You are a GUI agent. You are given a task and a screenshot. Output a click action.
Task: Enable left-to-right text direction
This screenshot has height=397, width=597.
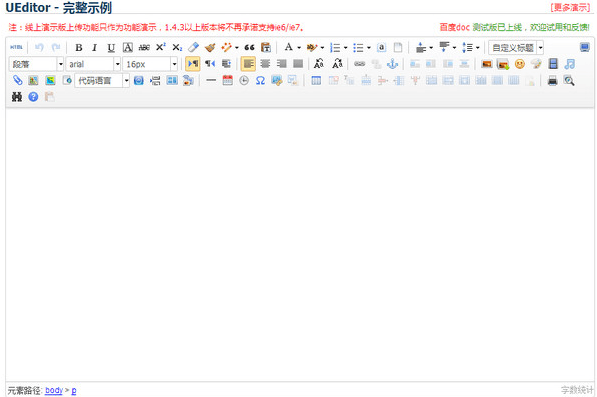pyautogui.click(x=193, y=64)
